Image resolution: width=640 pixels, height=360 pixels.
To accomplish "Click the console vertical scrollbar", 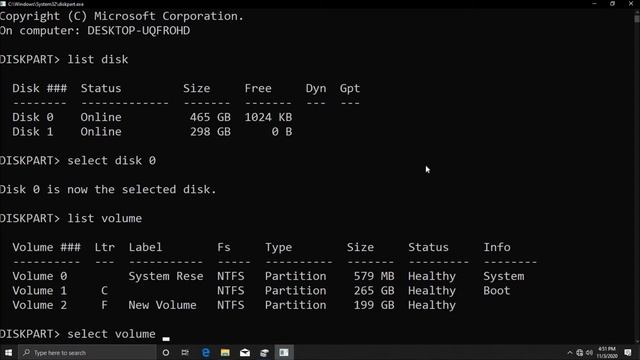I will click(x=637, y=176).
